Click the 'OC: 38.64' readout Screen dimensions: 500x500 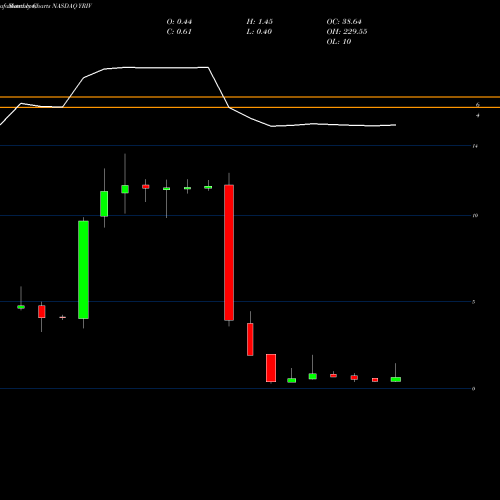pos(344,22)
